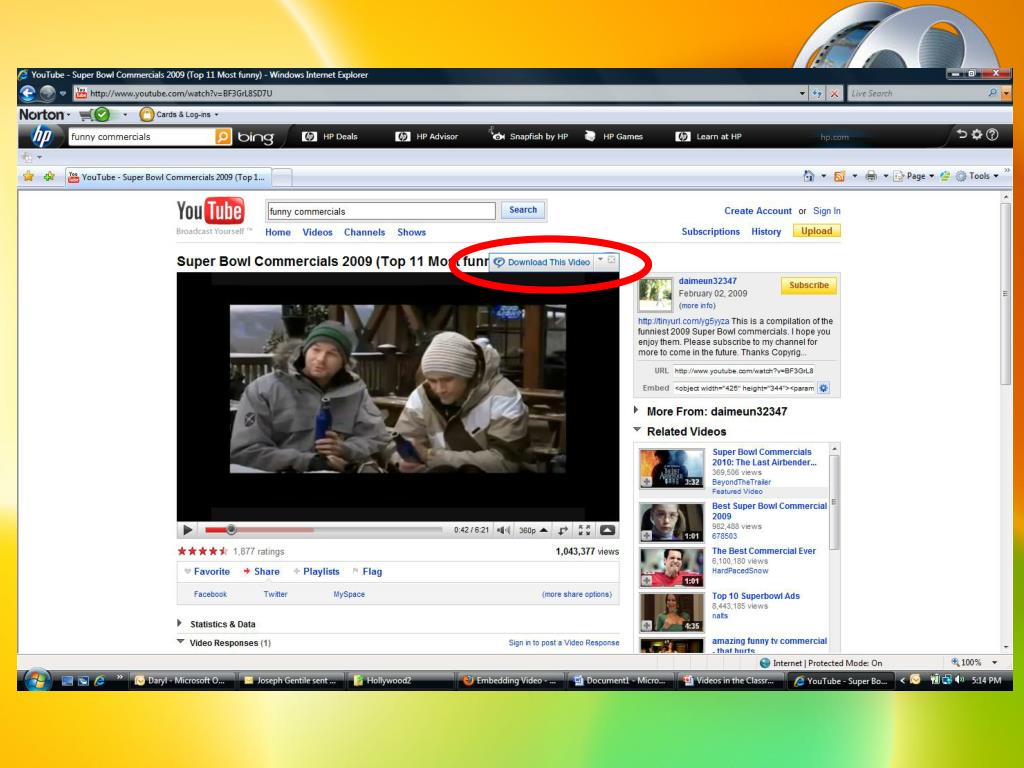Screen dimensions: 1024x768
Task: Collapse the Related Videos section
Action: [x=637, y=430]
